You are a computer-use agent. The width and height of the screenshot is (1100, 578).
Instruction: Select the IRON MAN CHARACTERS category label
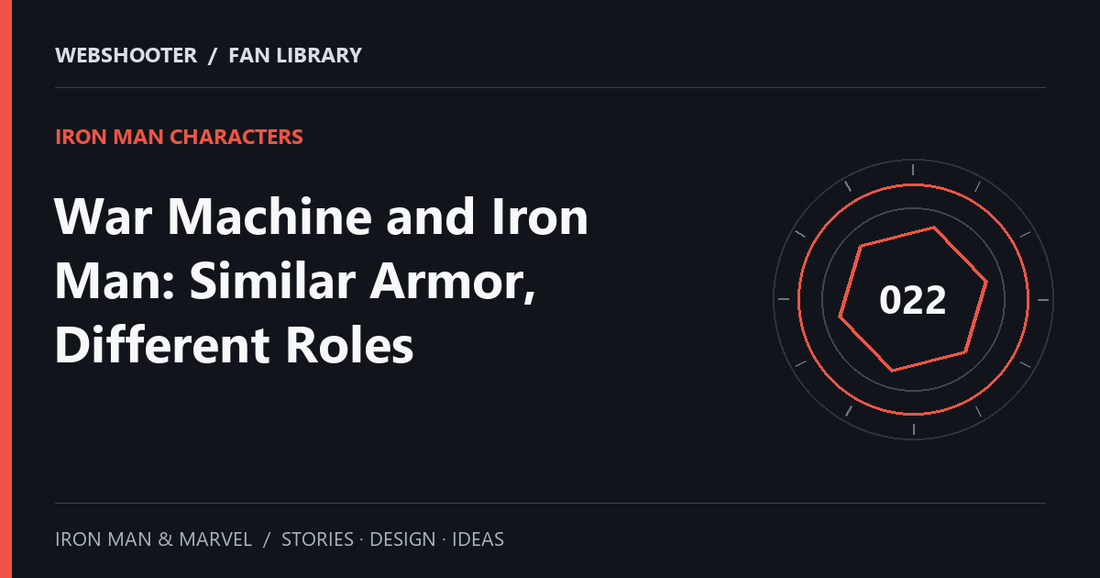coord(179,137)
